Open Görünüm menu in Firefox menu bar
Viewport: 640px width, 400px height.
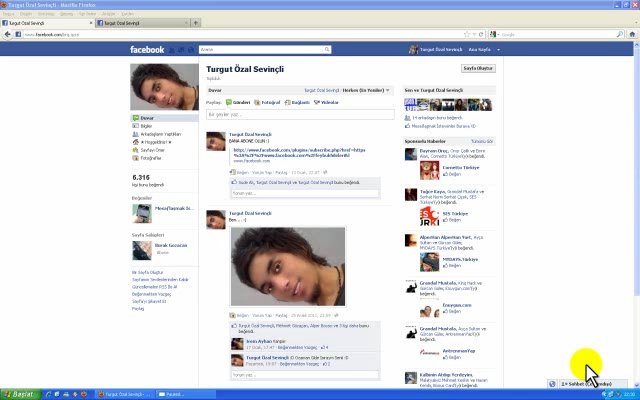(x=46, y=14)
